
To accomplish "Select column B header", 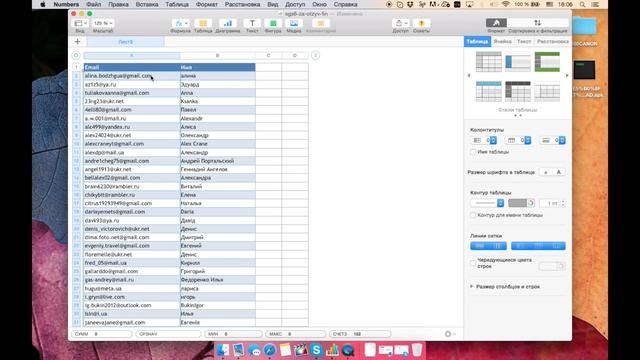I will pyautogui.click(x=218, y=55).
